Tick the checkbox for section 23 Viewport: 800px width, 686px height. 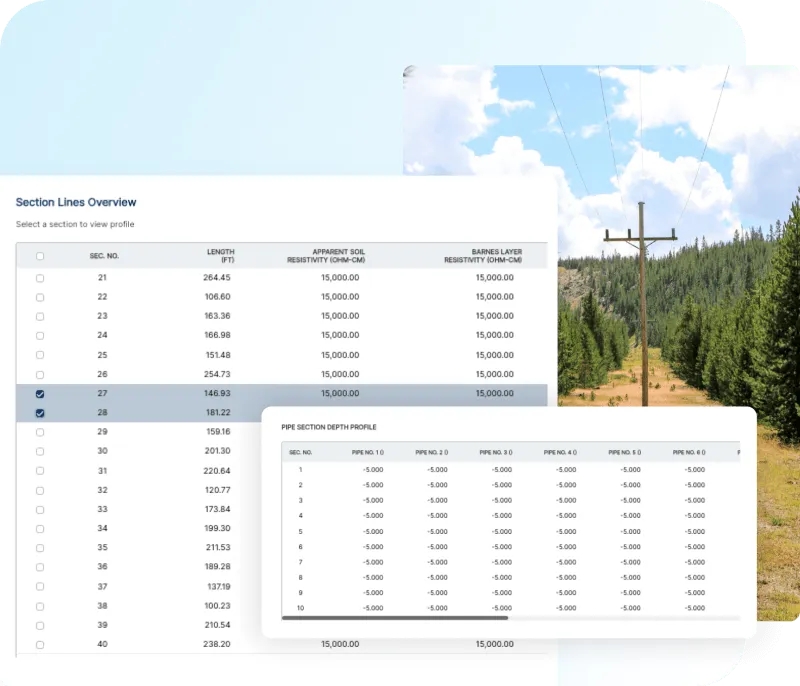(40, 317)
